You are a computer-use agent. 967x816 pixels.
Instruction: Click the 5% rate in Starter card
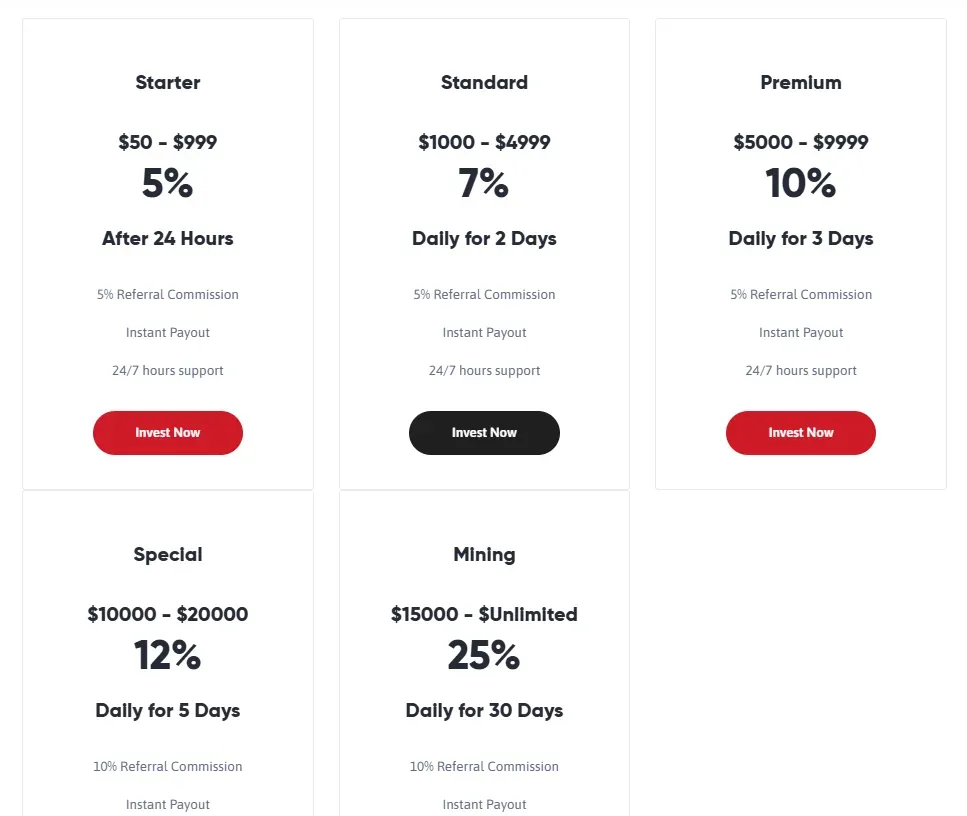[168, 184]
